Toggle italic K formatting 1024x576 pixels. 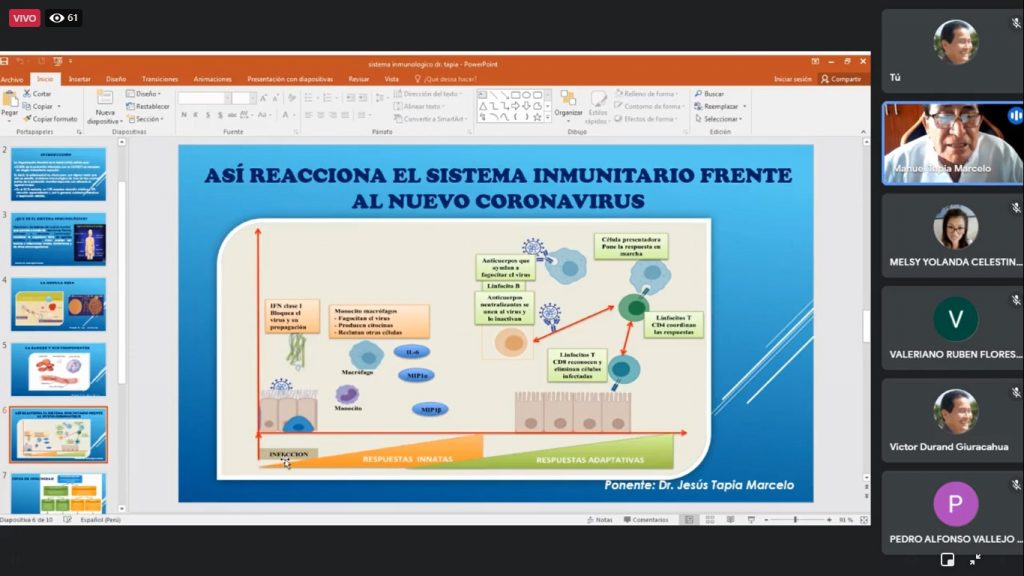pos(196,115)
